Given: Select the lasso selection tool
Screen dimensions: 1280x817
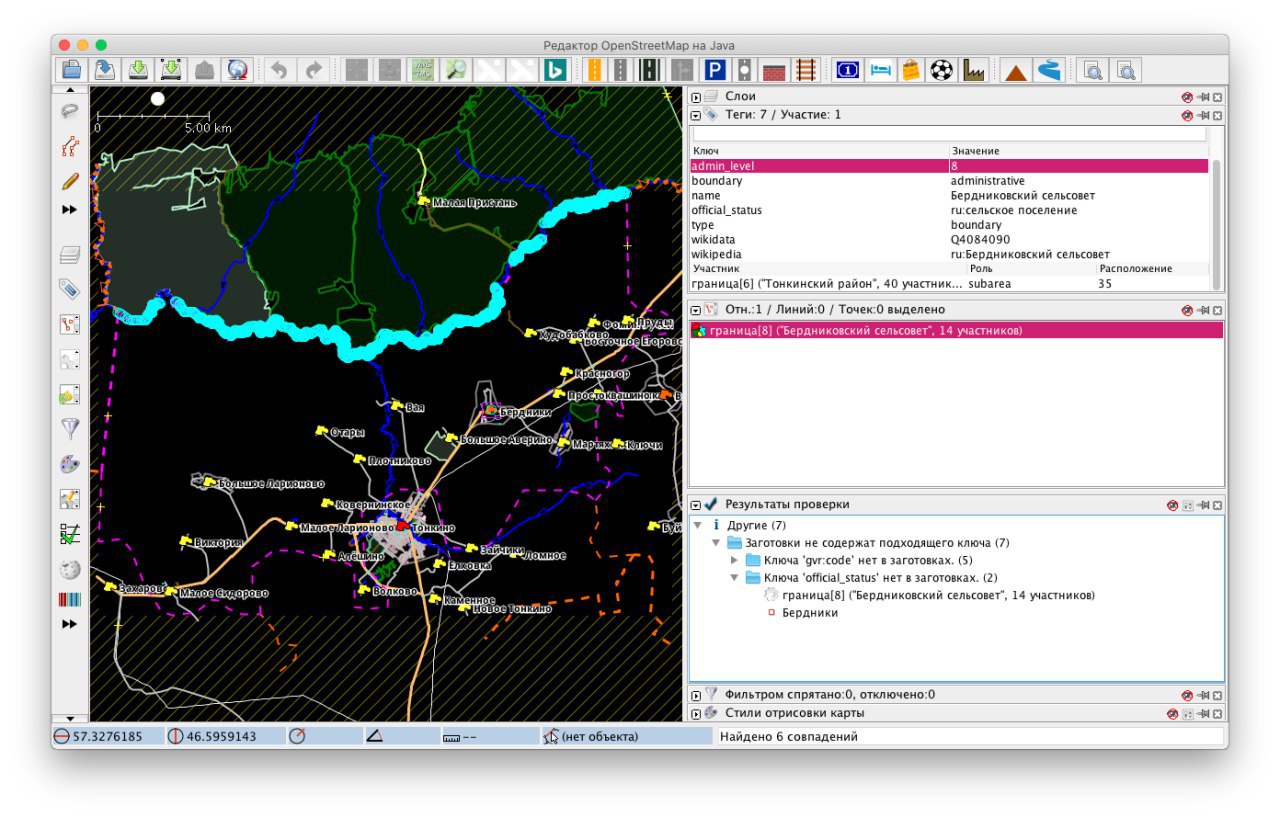Looking at the screenshot, I should [70, 111].
